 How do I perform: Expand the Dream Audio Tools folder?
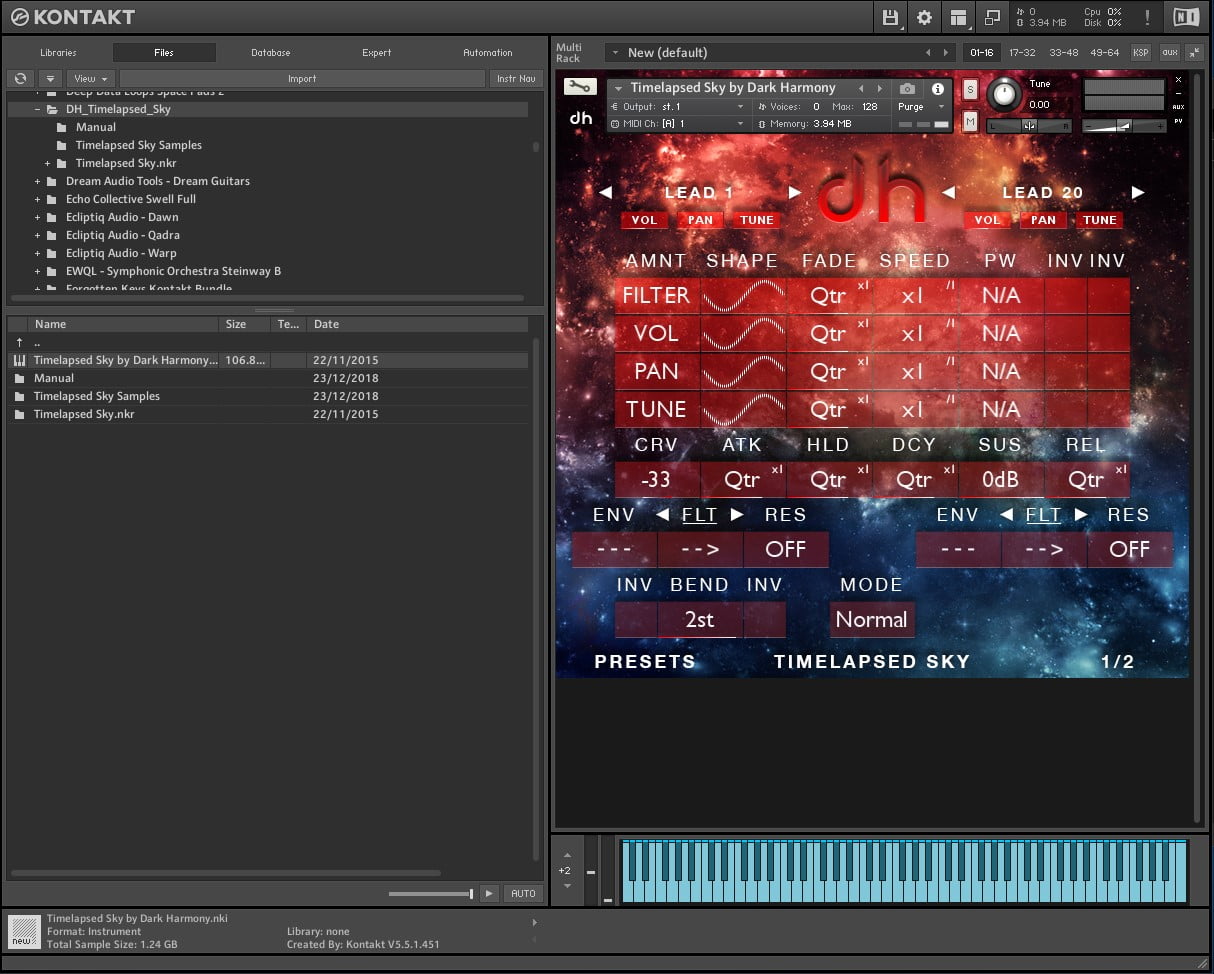click(38, 182)
